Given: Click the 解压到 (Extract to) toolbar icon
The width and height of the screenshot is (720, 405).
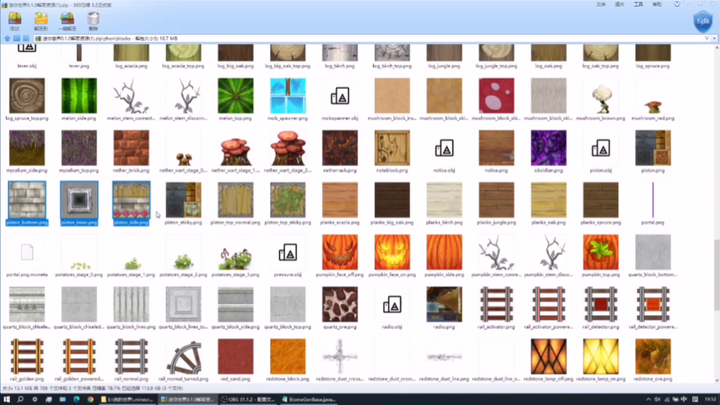Looking at the screenshot, I should click(41, 20).
